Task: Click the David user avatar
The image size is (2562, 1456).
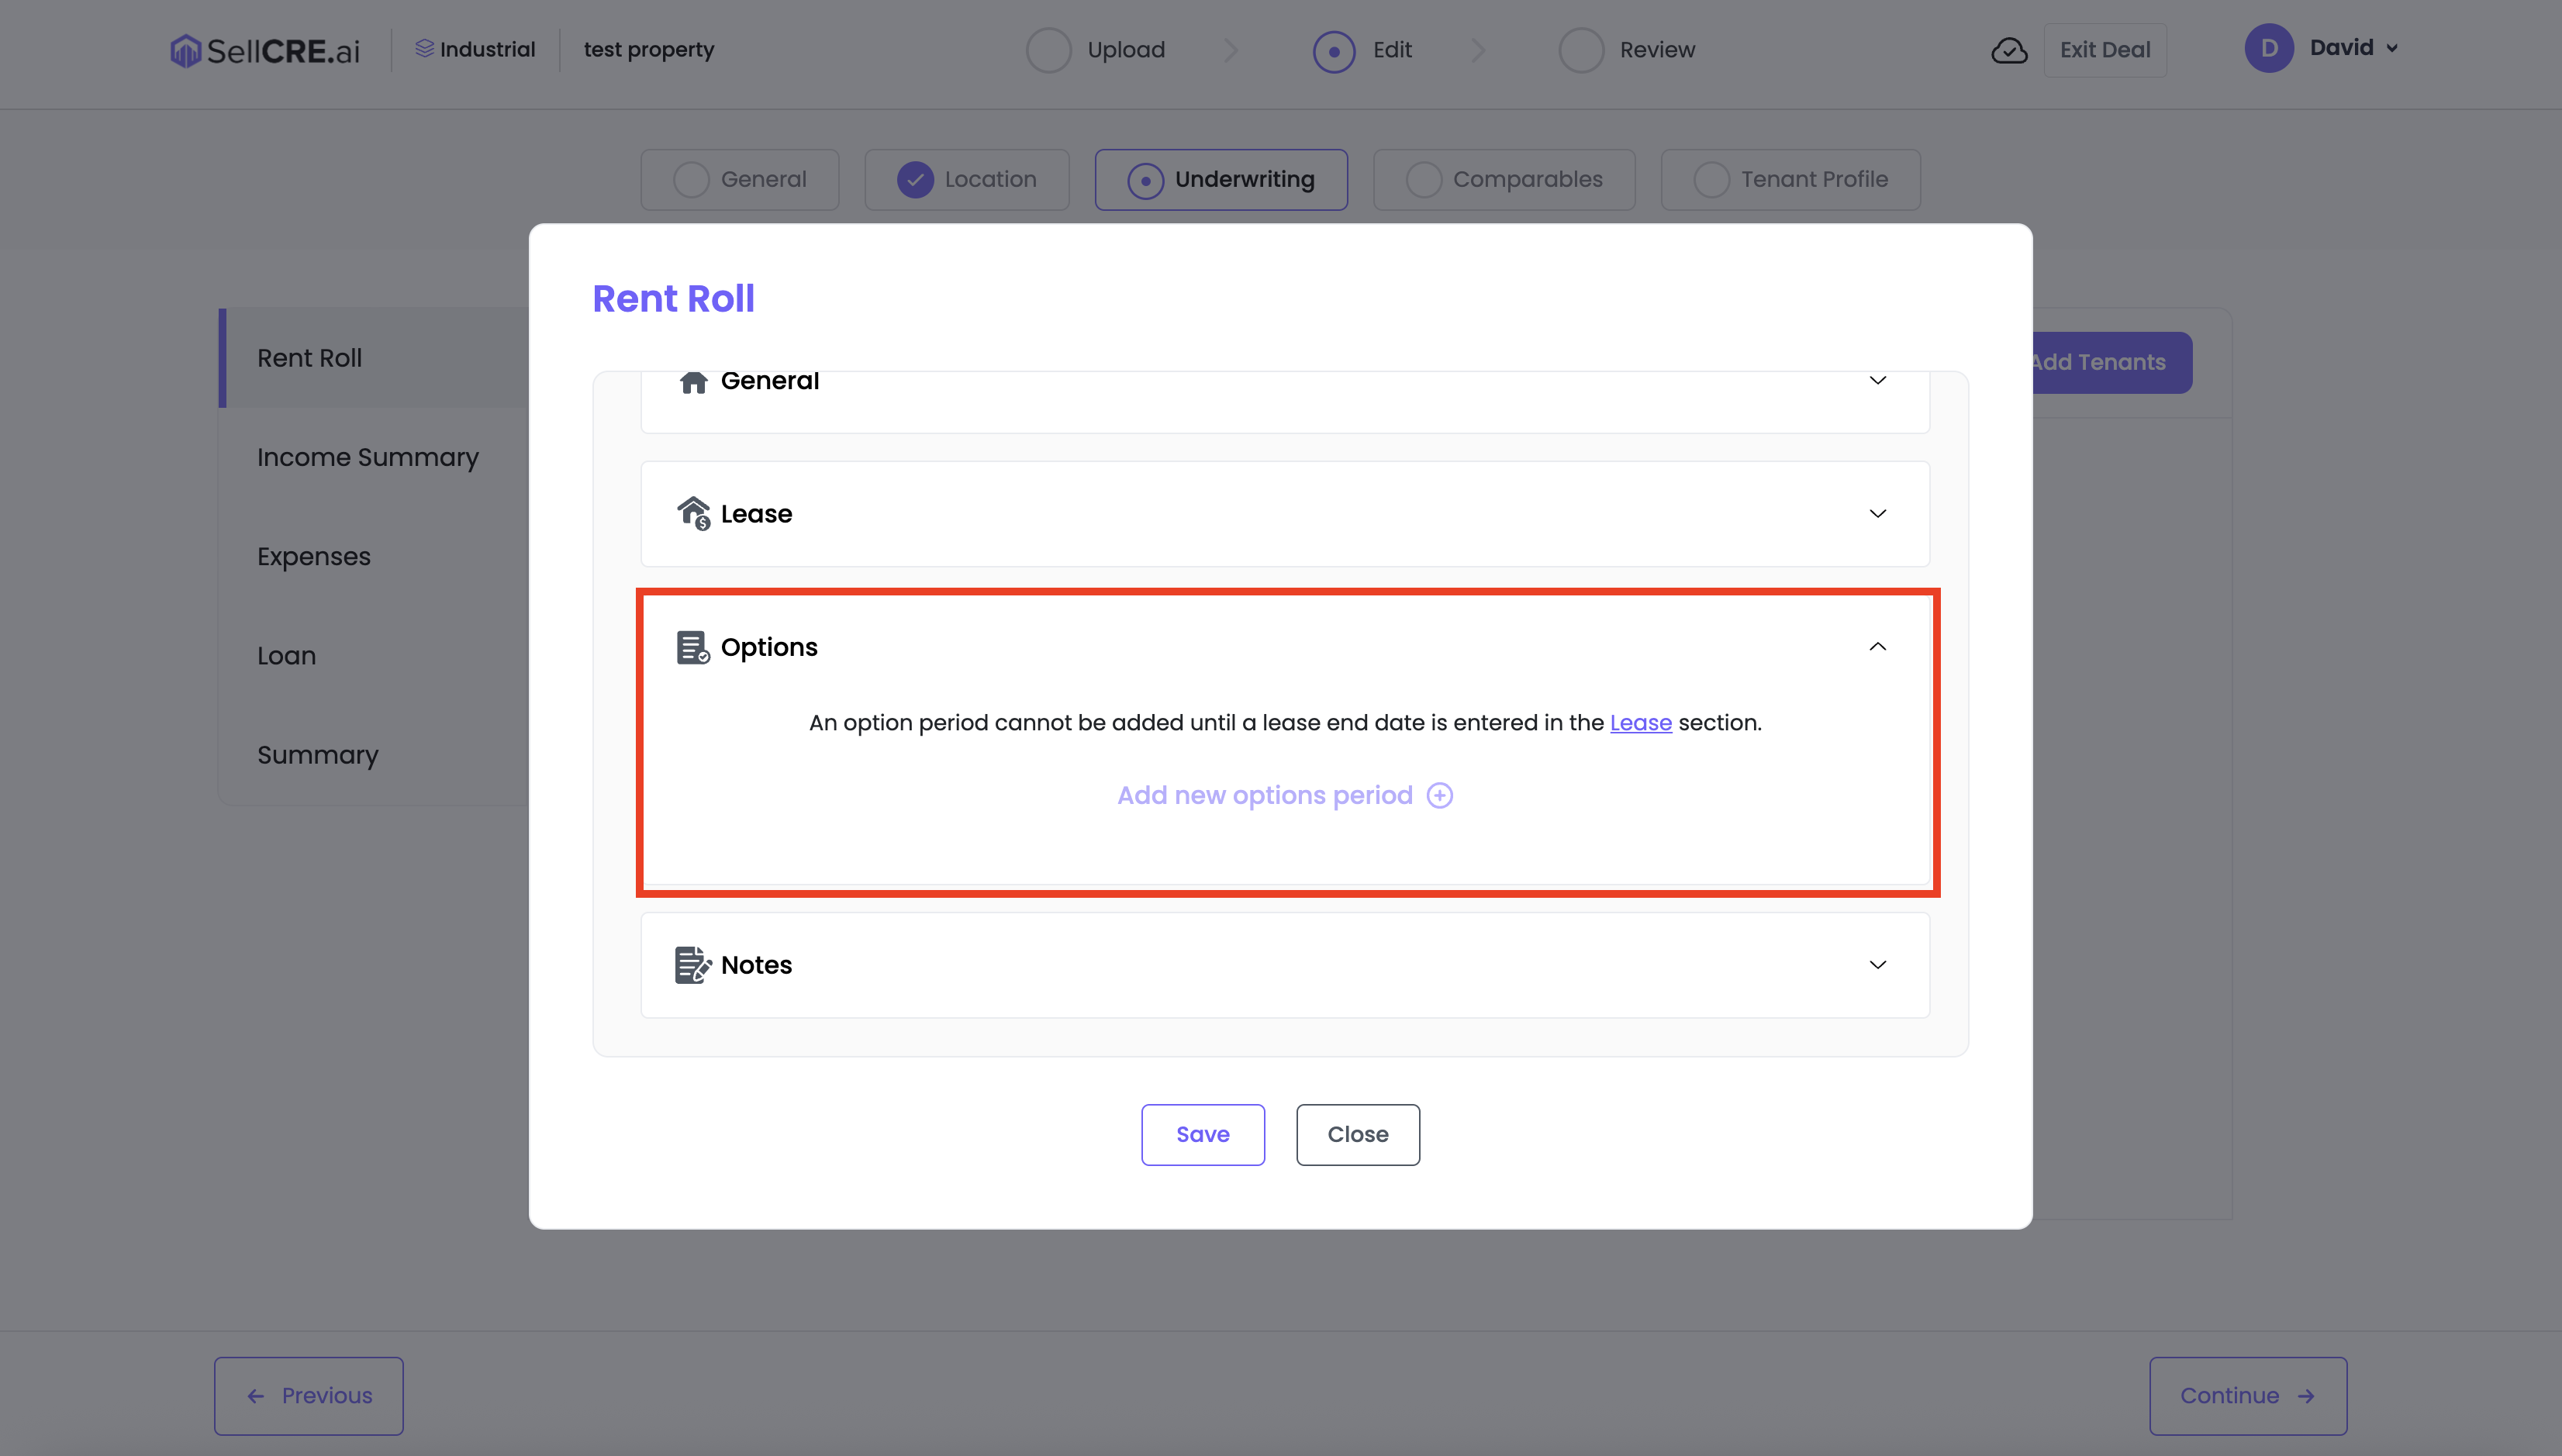Action: [x=2268, y=48]
